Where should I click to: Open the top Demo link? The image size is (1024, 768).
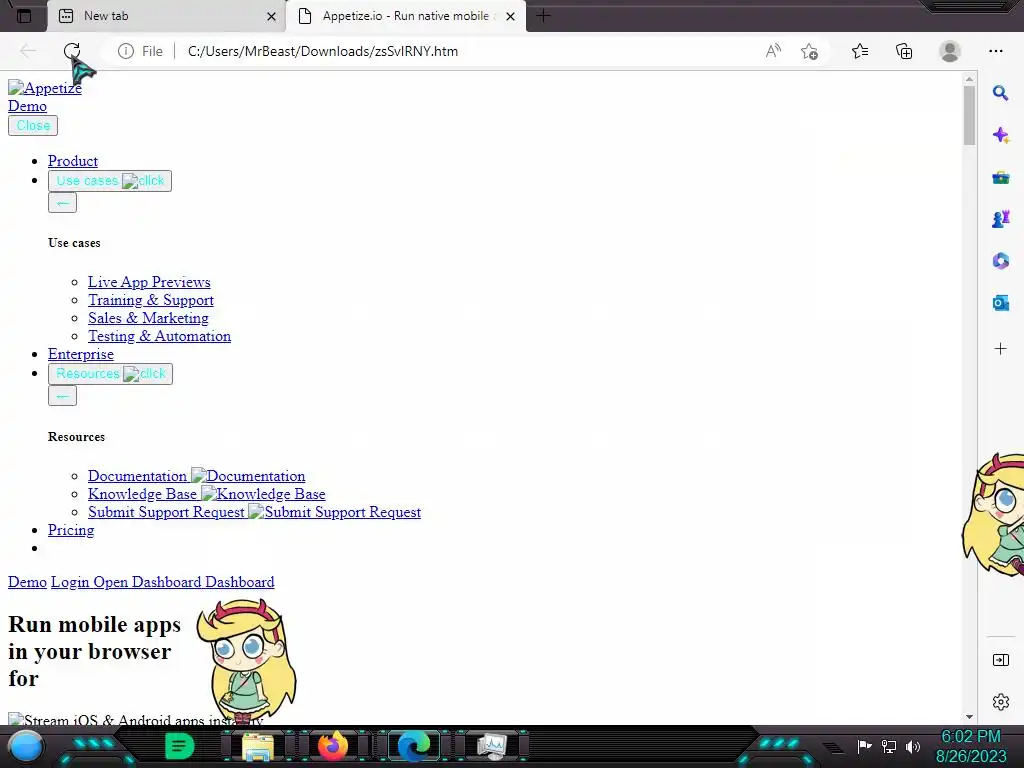pos(27,106)
